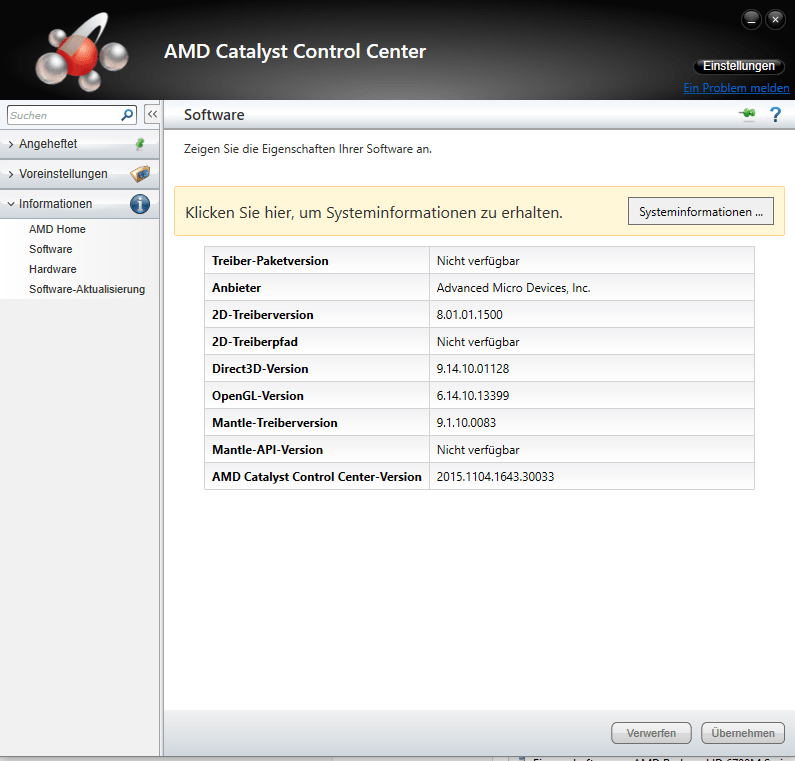
Task: Click the Voreinstellungen presets box icon
Action: [x=140, y=174]
